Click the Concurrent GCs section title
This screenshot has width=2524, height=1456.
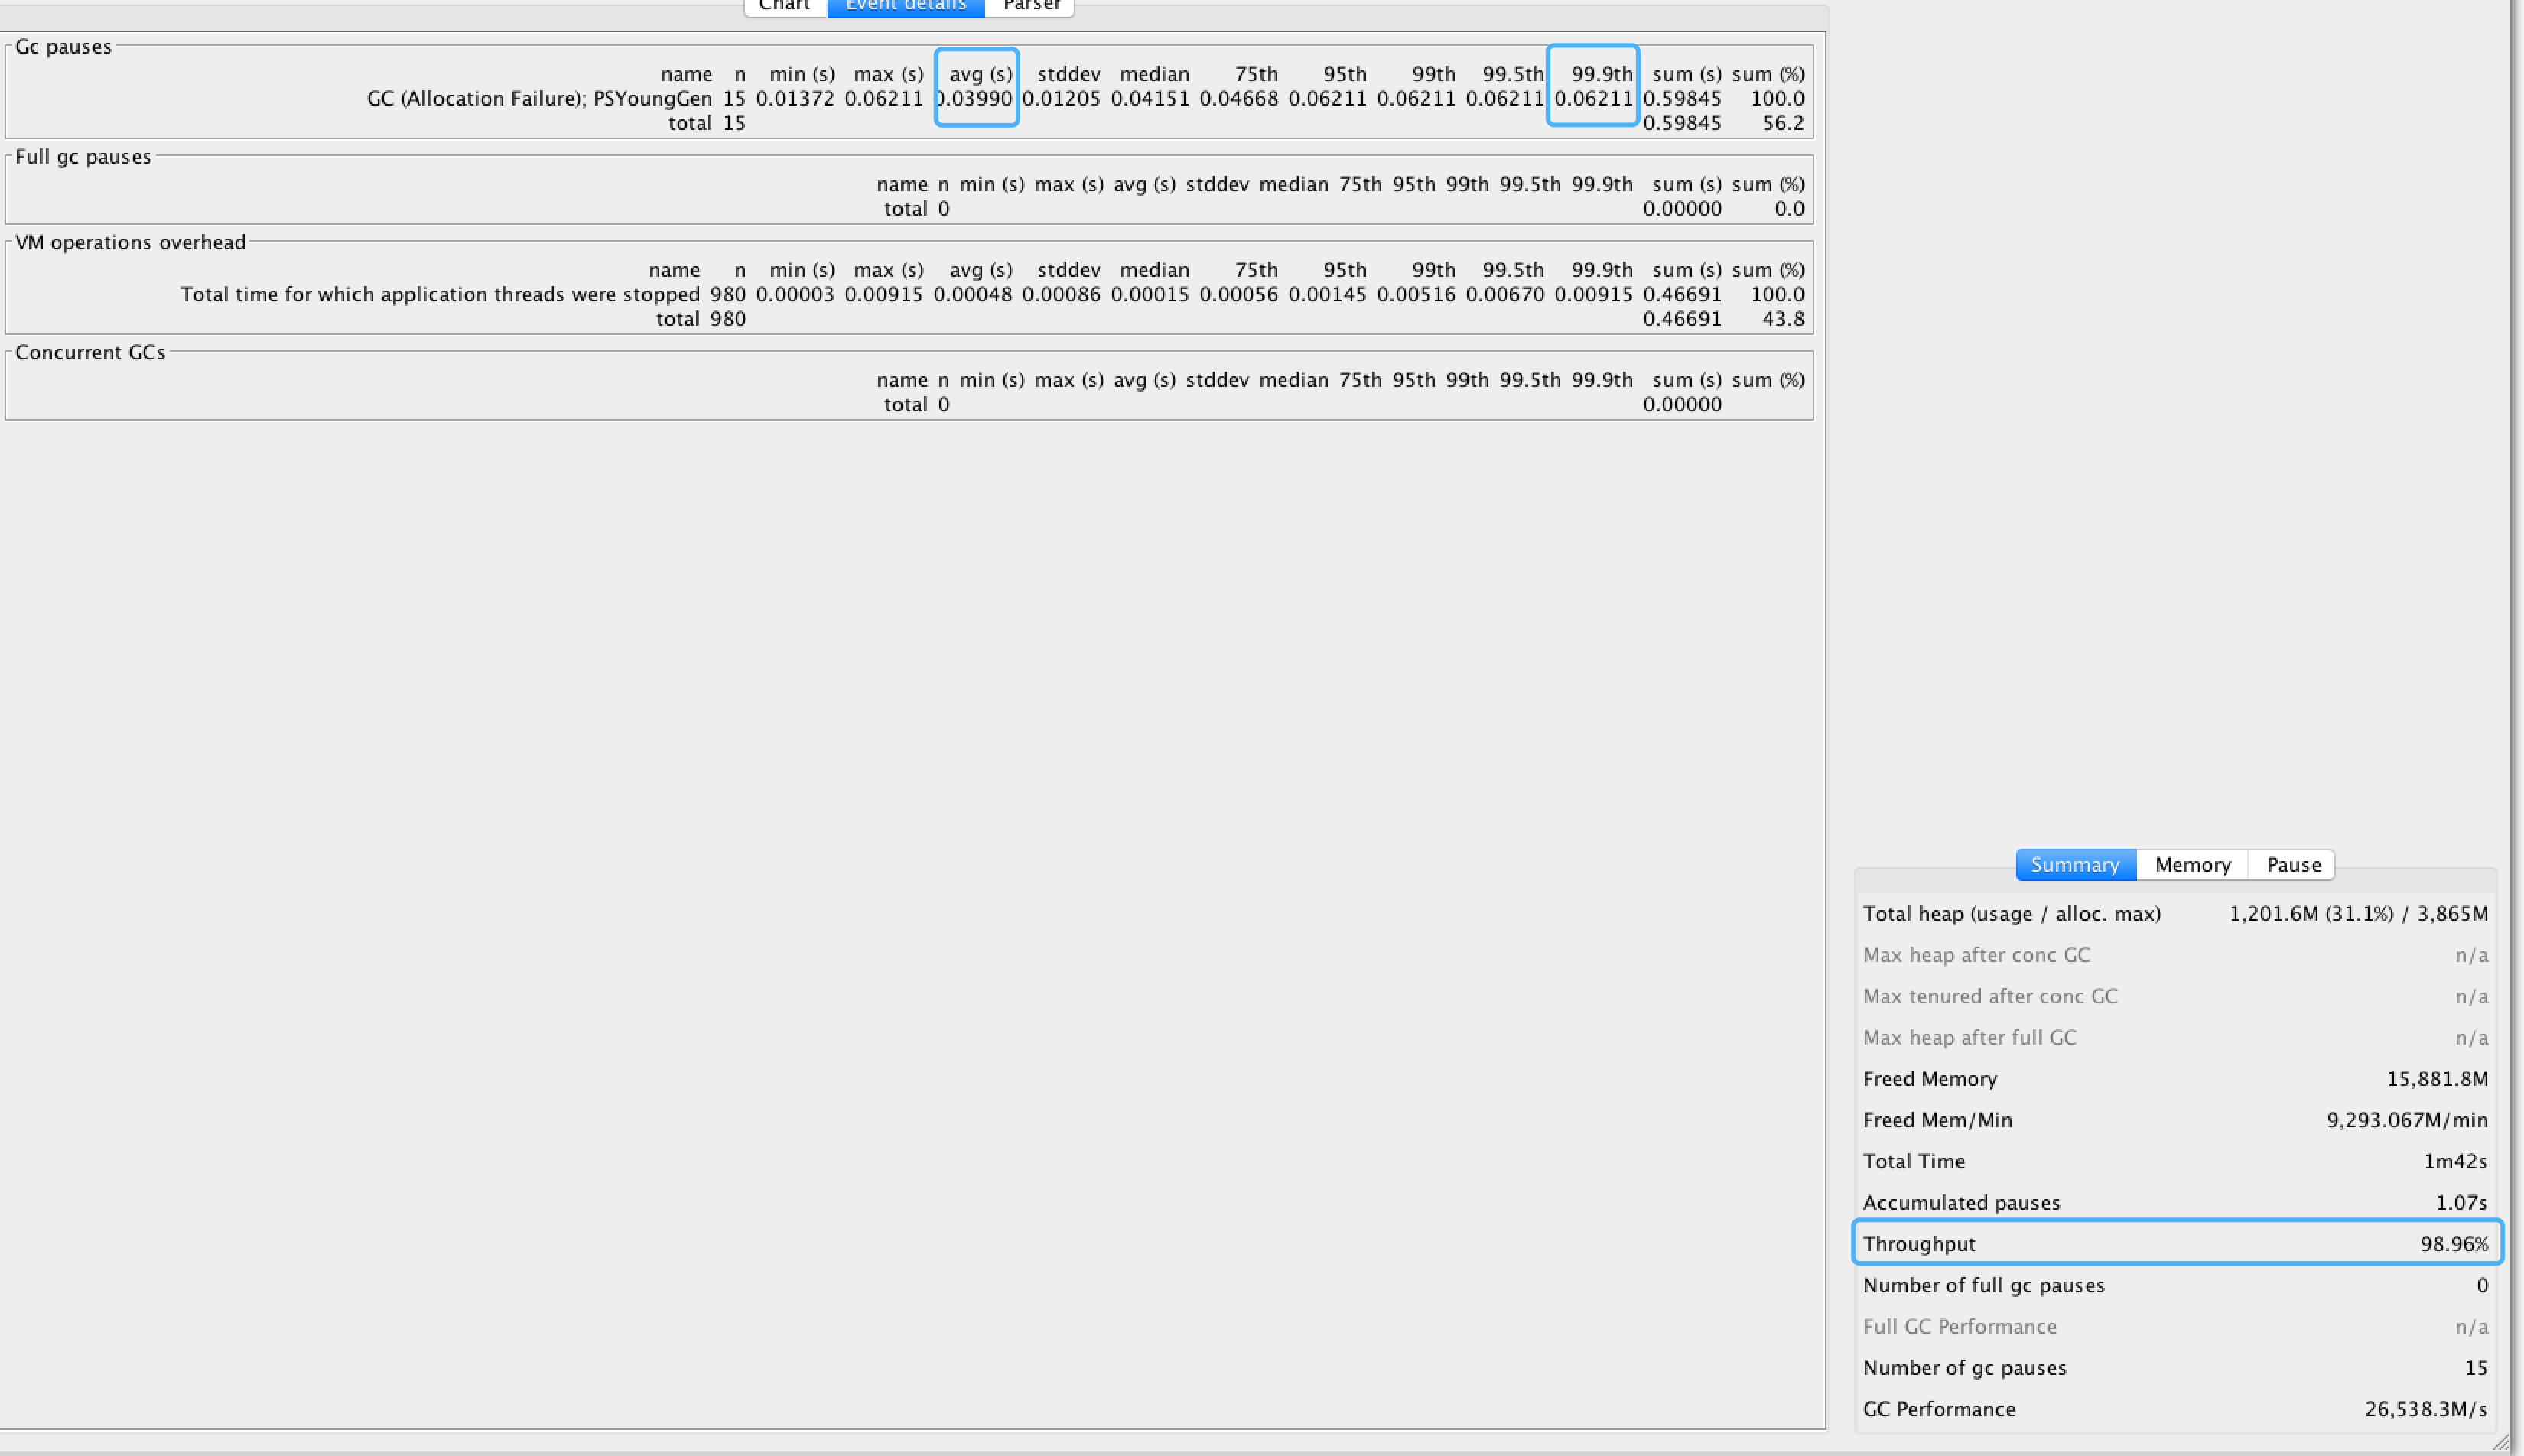tap(90, 352)
